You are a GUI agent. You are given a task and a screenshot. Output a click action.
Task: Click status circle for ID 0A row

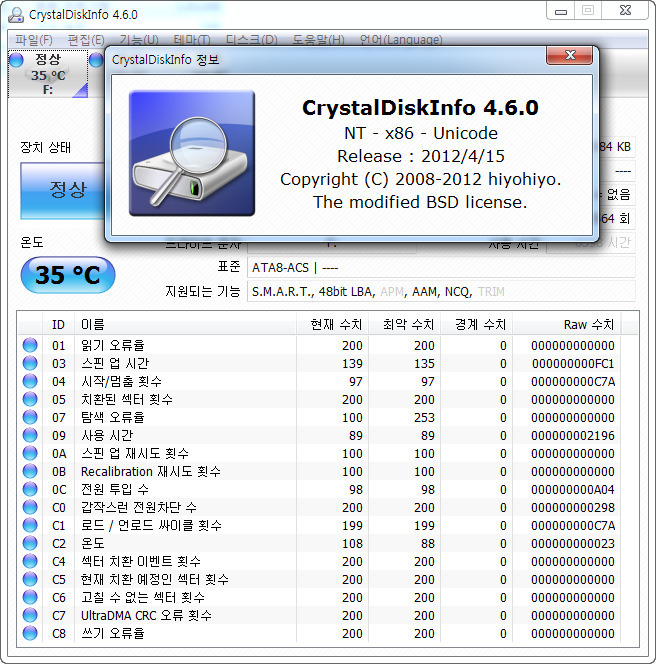click(30, 453)
